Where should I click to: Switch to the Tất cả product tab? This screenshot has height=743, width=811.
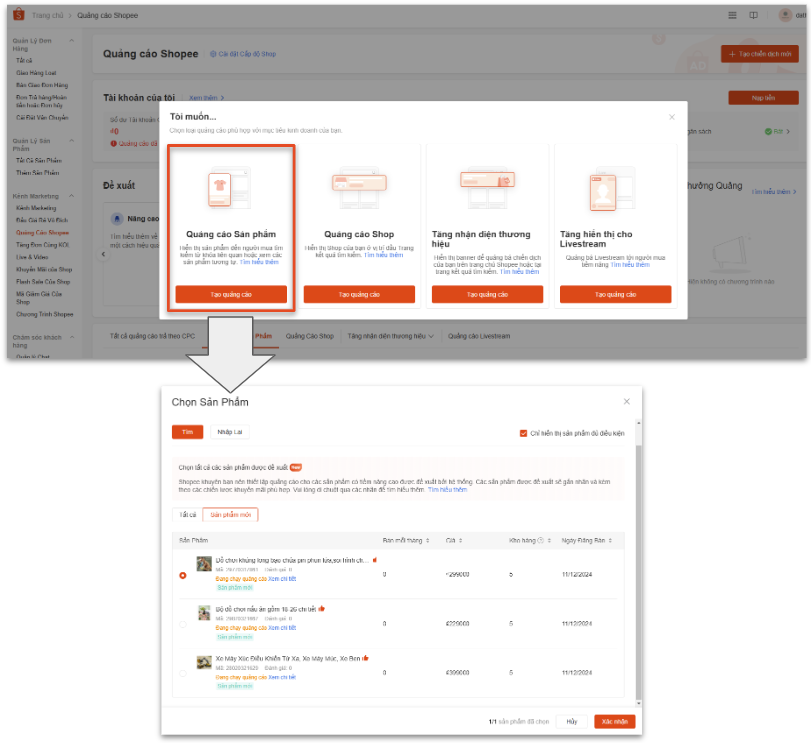pyautogui.click(x=186, y=514)
